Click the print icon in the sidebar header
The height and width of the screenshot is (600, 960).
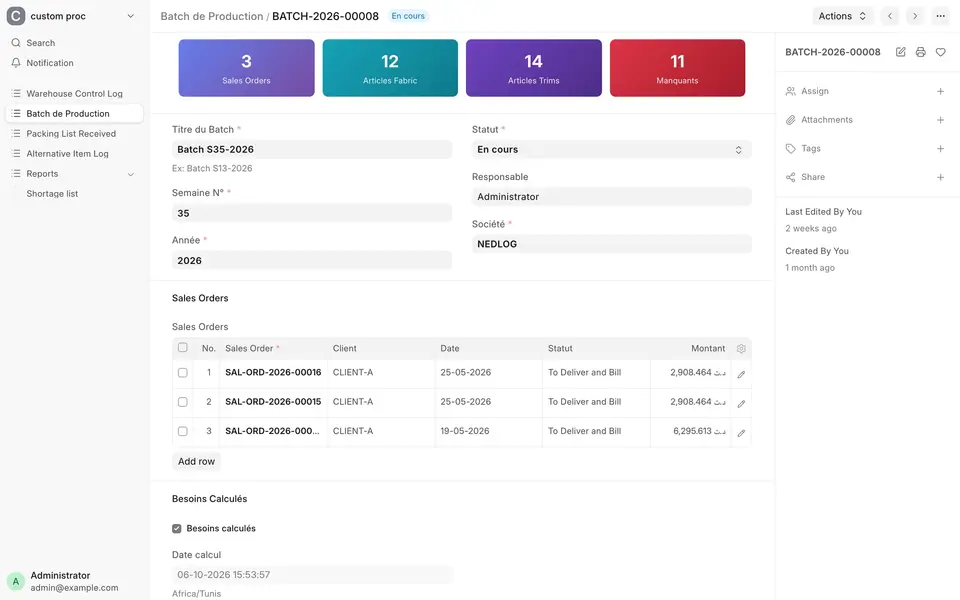[x=920, y=52]
